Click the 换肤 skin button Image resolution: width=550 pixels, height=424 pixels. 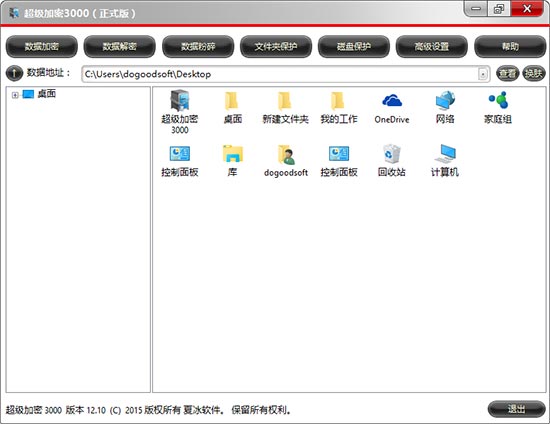[534, 73]
